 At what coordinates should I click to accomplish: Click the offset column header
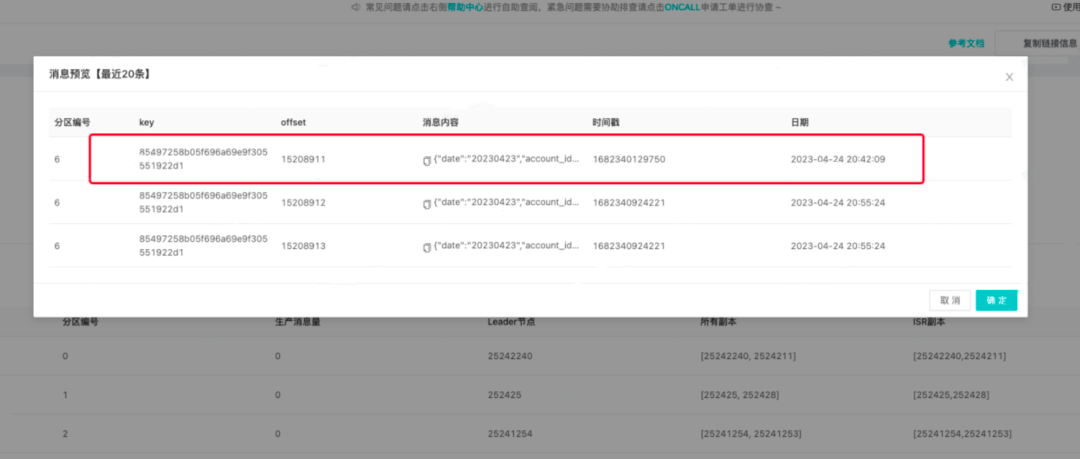[x=293, y=122]
